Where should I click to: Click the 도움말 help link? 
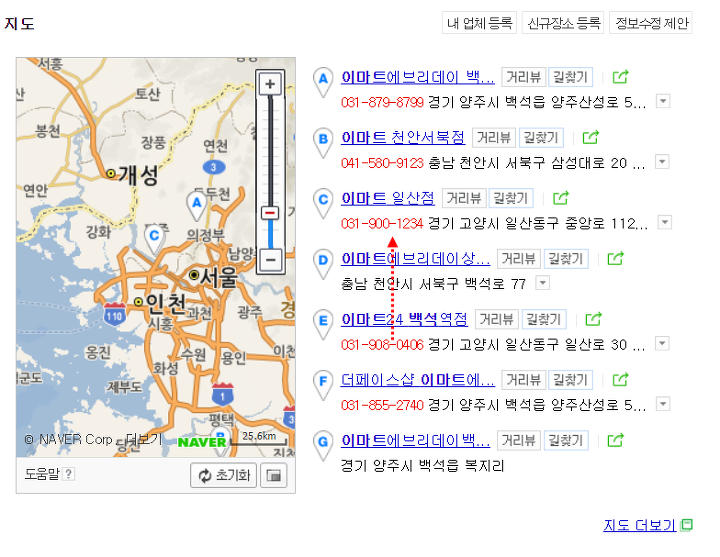tap(42, 474)
